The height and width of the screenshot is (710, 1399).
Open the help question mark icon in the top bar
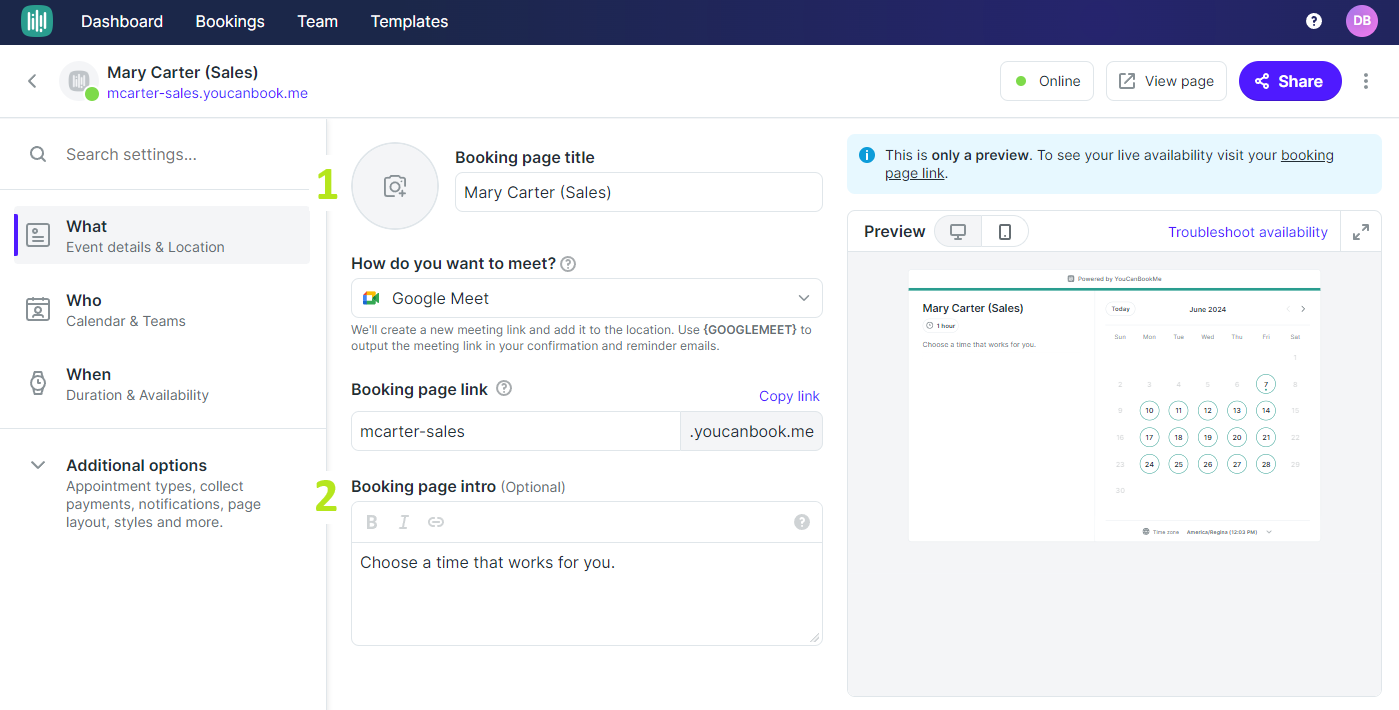coord(1314,21)
